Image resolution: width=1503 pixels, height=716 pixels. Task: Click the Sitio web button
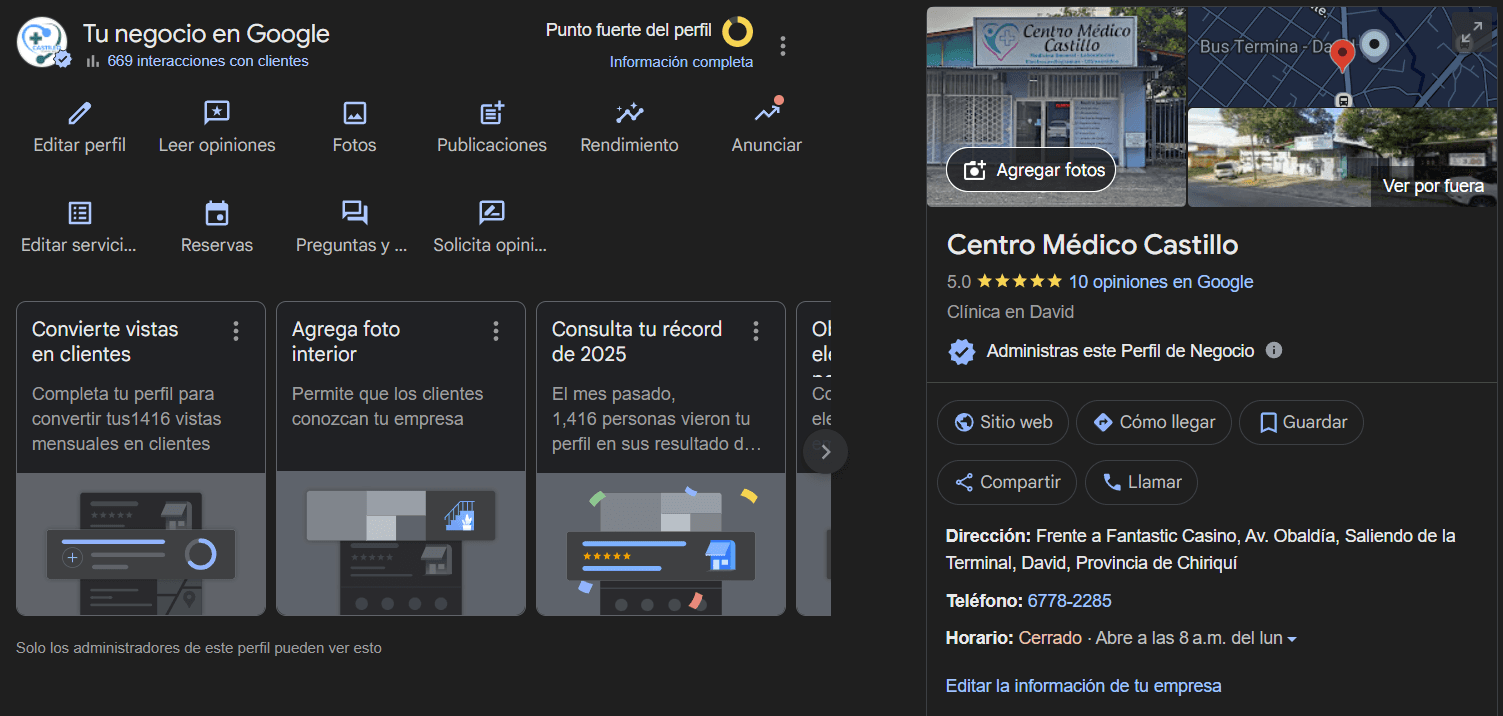[x=1003, y=422]
